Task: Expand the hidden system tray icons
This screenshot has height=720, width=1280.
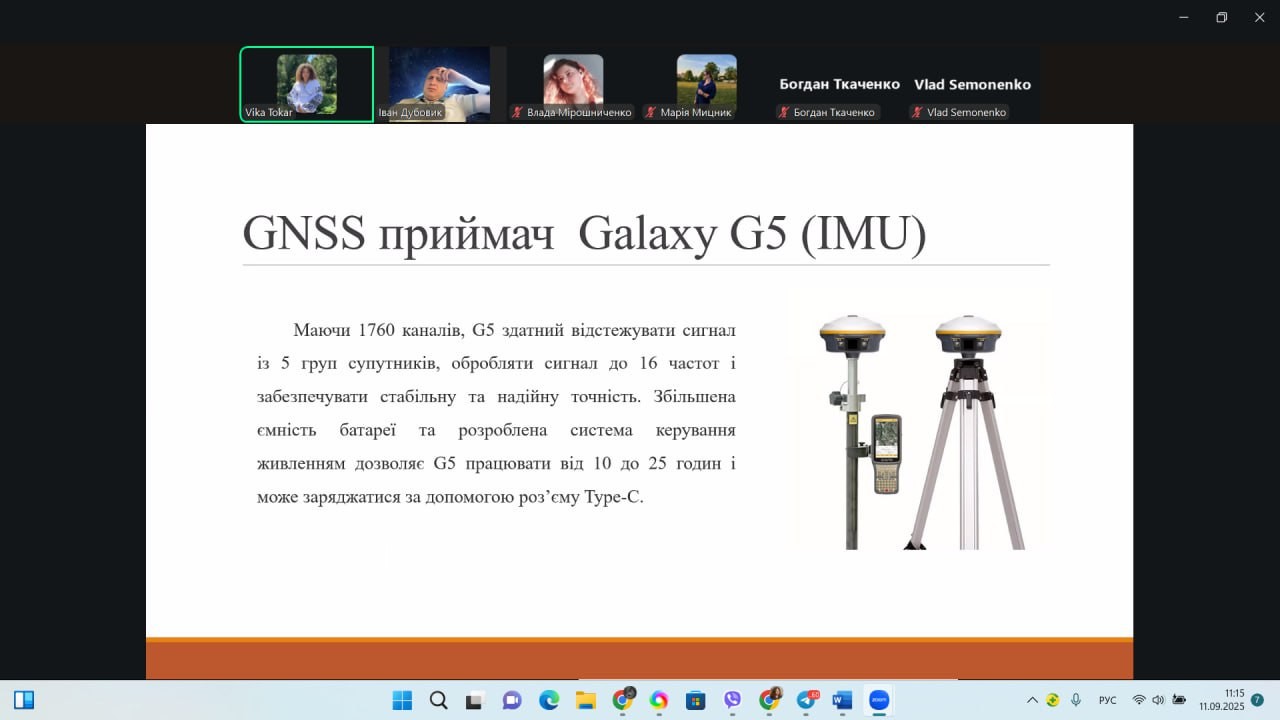Action: coord(1033,700)
